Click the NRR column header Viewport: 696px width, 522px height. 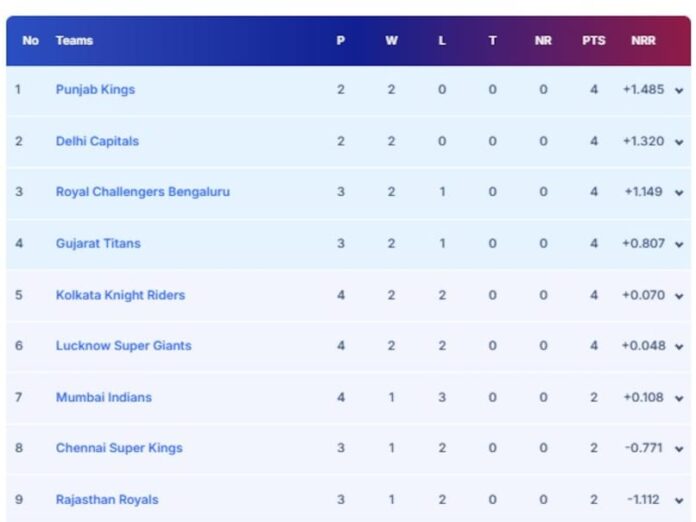tap(643, 40)
